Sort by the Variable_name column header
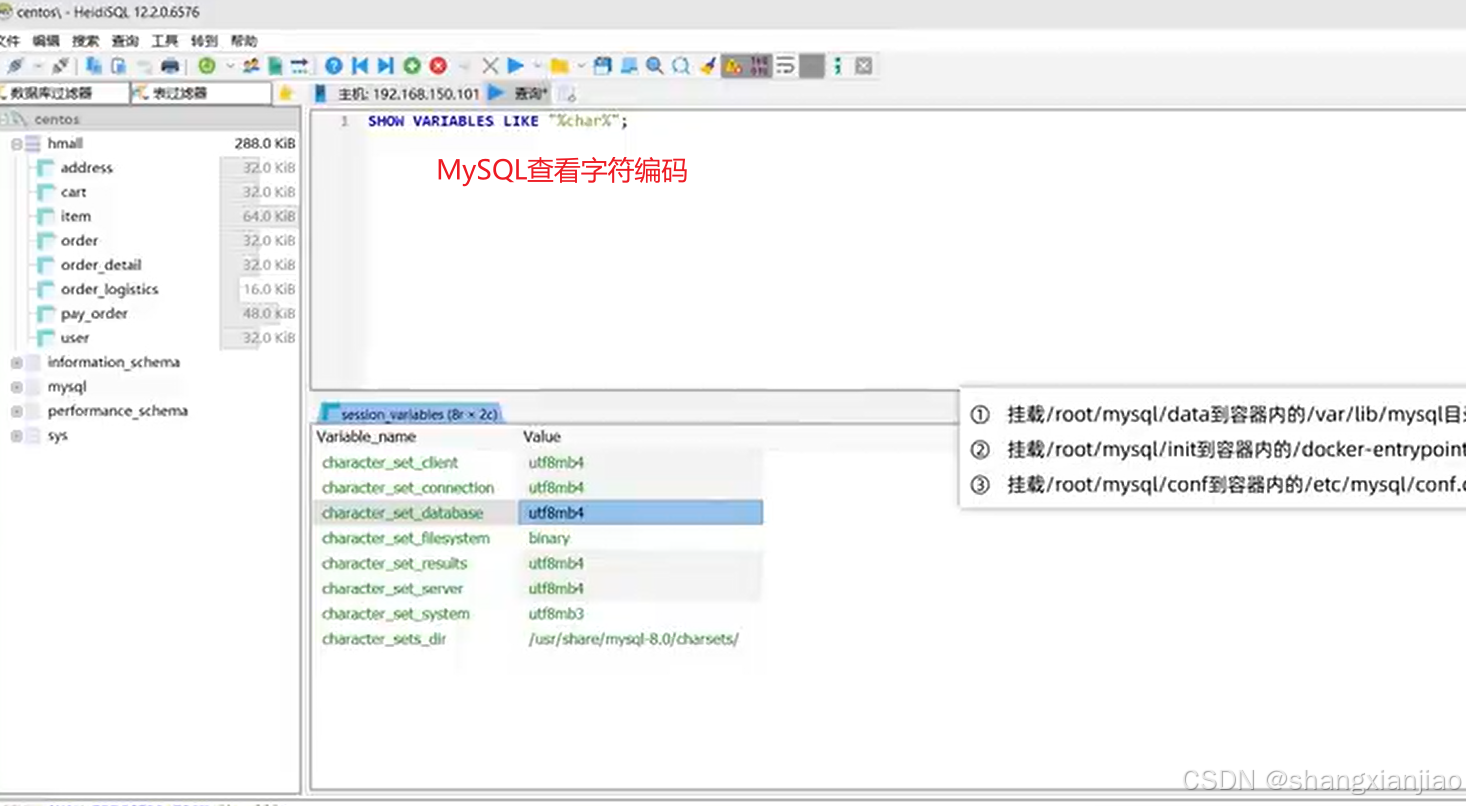Viewport: 1466px width, 806px height. pos(366,437)
